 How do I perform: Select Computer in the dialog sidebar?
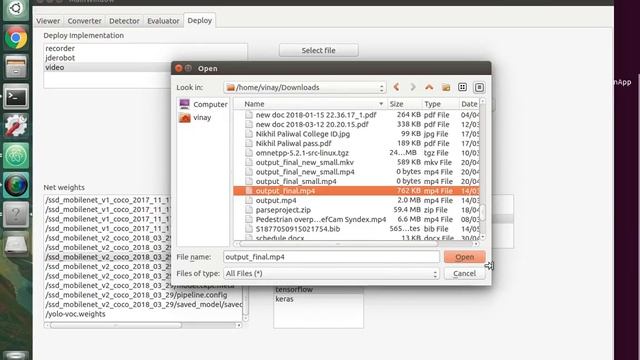(203, 104)
